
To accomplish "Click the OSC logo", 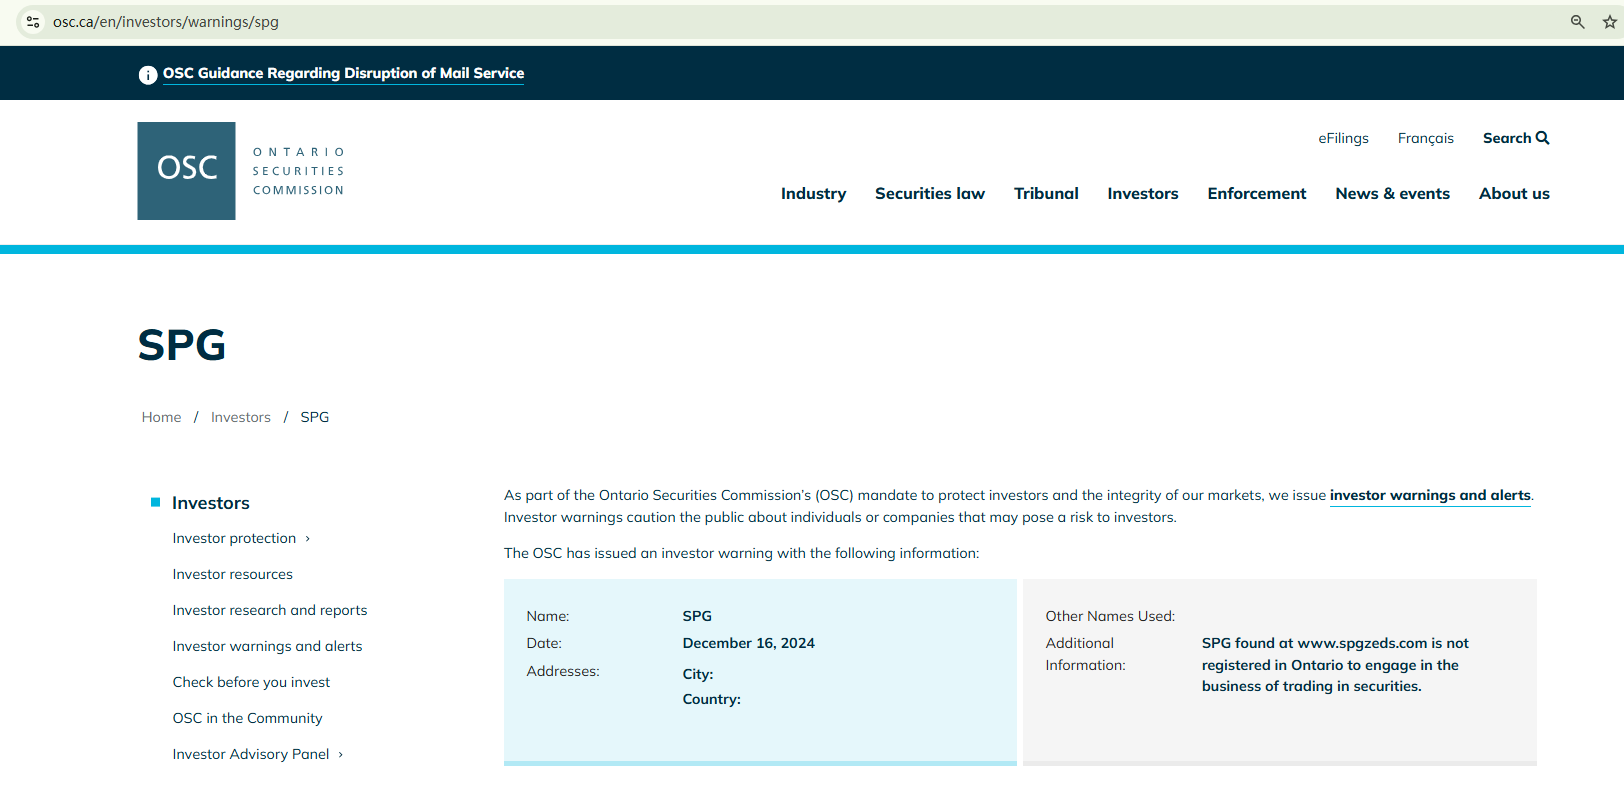I will (187, 171).
